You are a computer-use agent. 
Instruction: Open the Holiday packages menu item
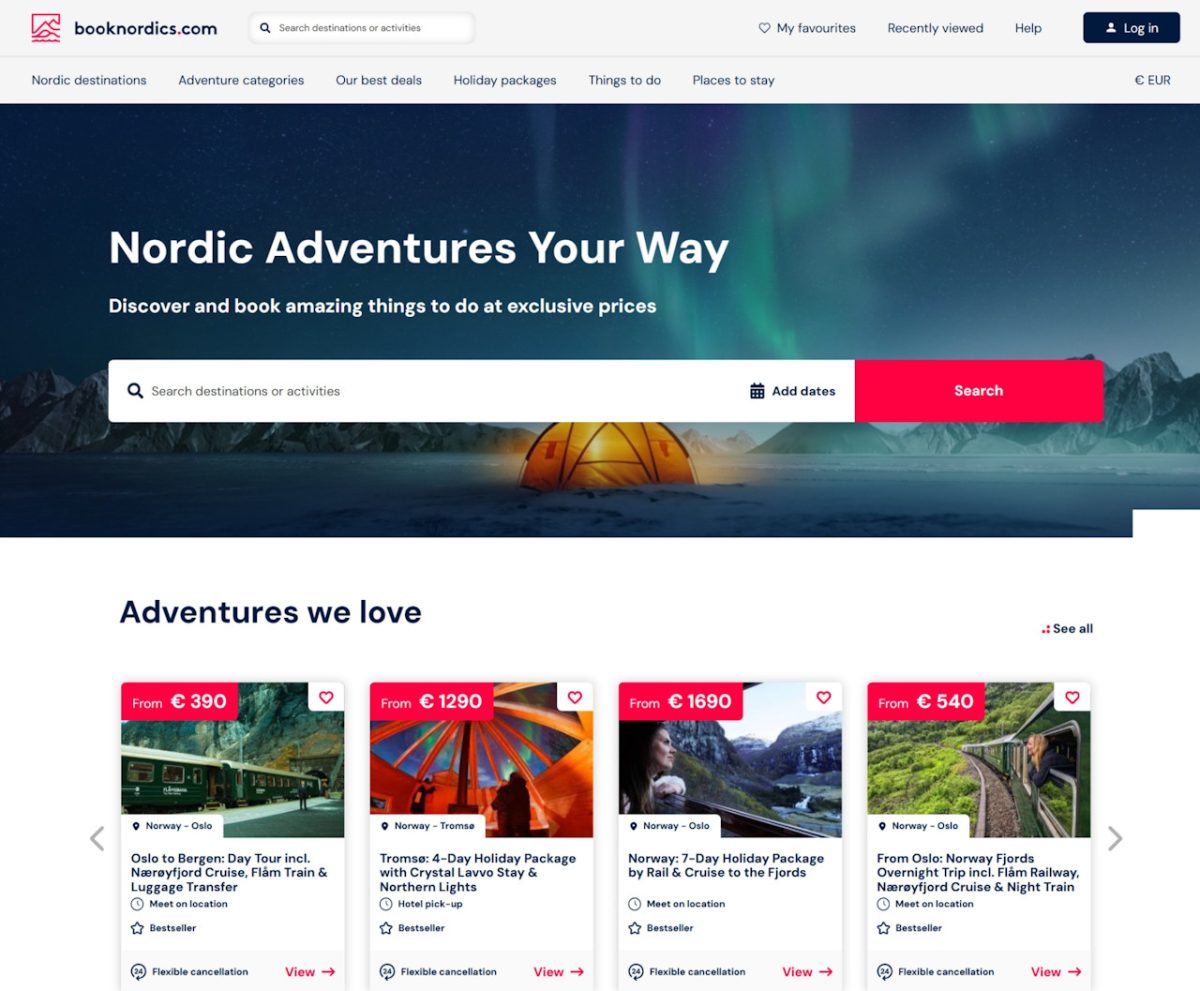tap(505, 80)
